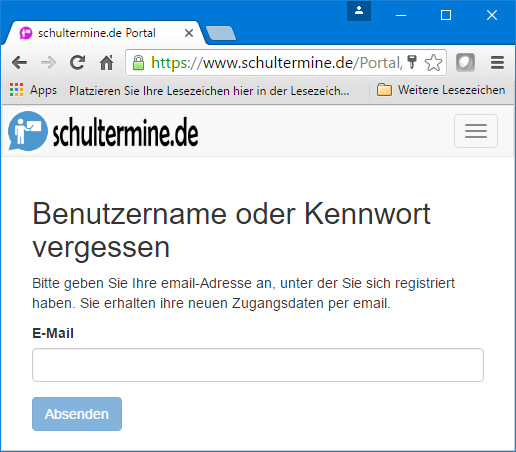This screenshot has height=452, width=516.
Task: Open a new tab next to Portal tab
Action: (221, 33)
